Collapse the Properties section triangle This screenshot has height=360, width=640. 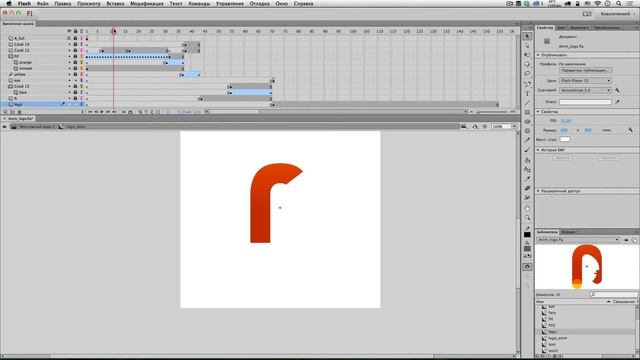click(x=538, y=111)
